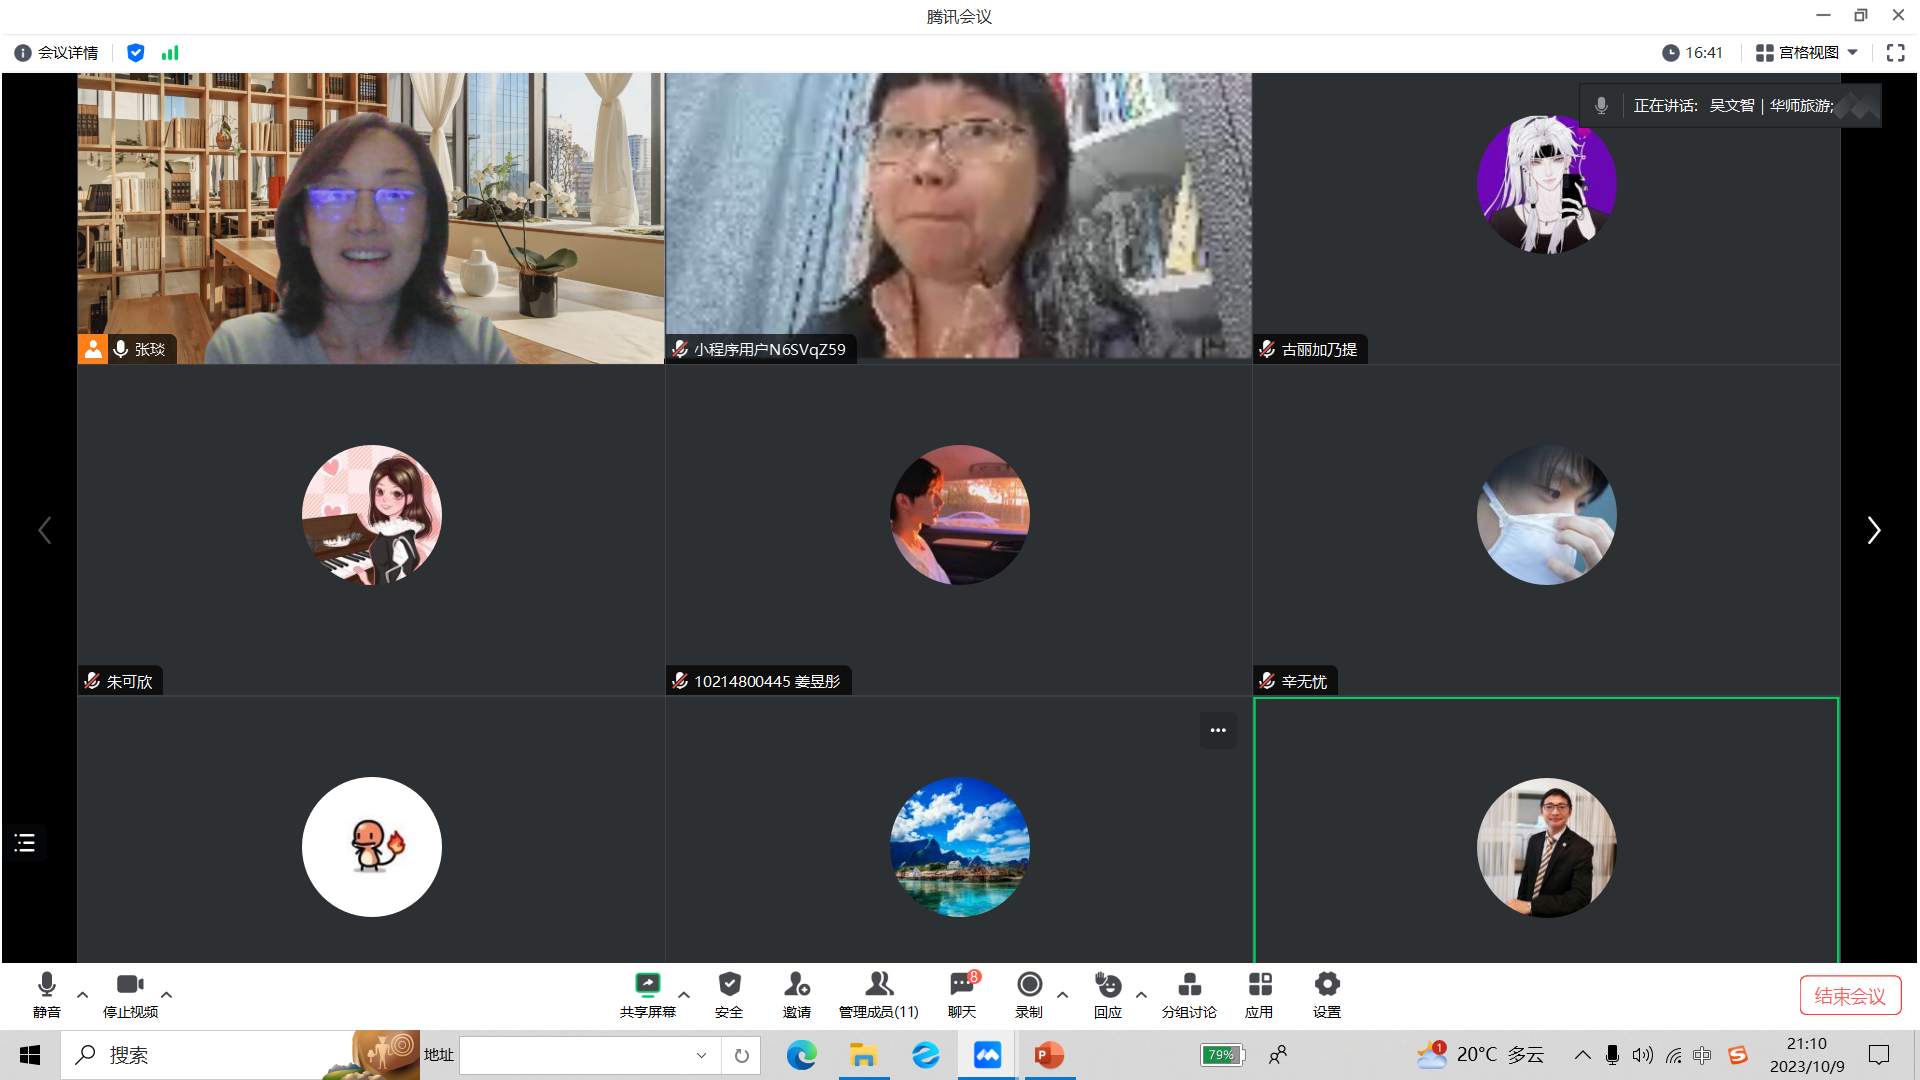Screen dimensions: 1920x1080
Task: Go to next page of participants
Action: pos(1874,530)
